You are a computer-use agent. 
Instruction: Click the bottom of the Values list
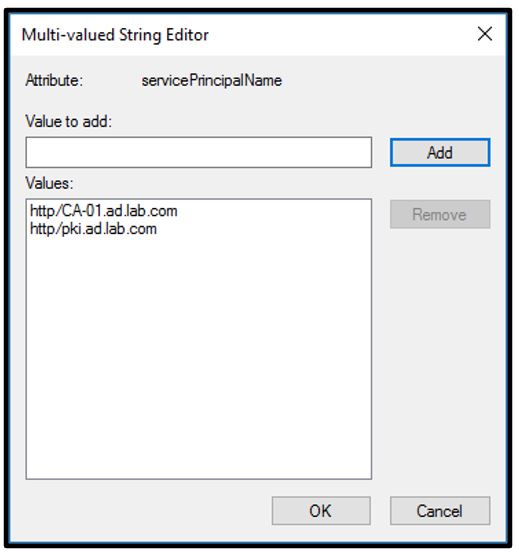click(x=199, y=468)
